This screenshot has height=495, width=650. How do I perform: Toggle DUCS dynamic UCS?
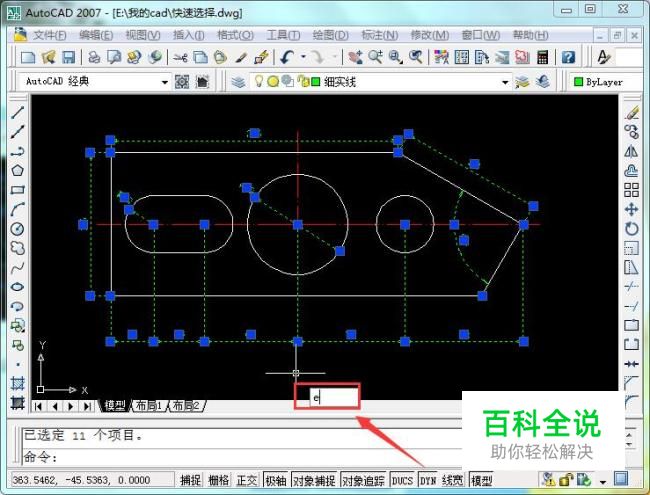point(402,480)
